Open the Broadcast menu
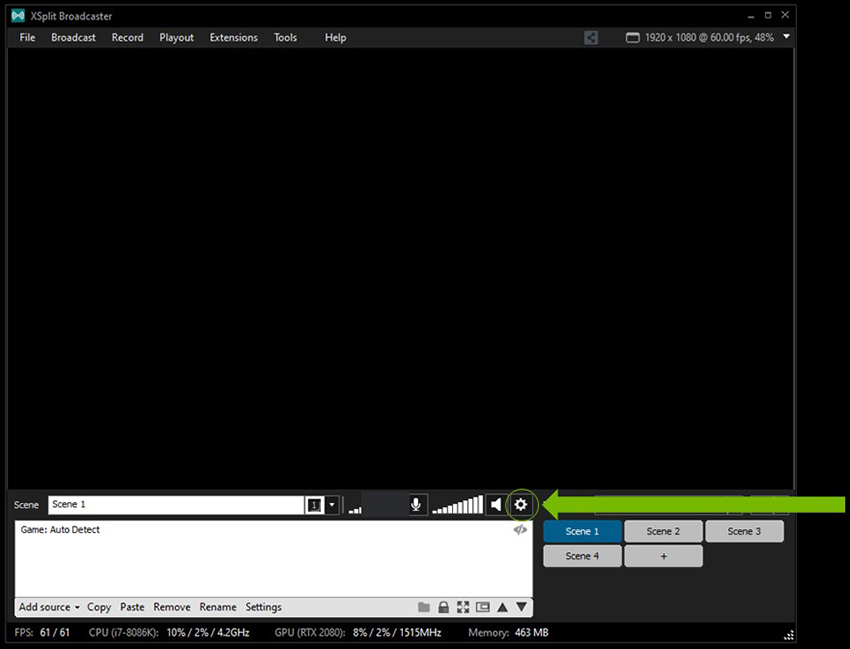 73,37
